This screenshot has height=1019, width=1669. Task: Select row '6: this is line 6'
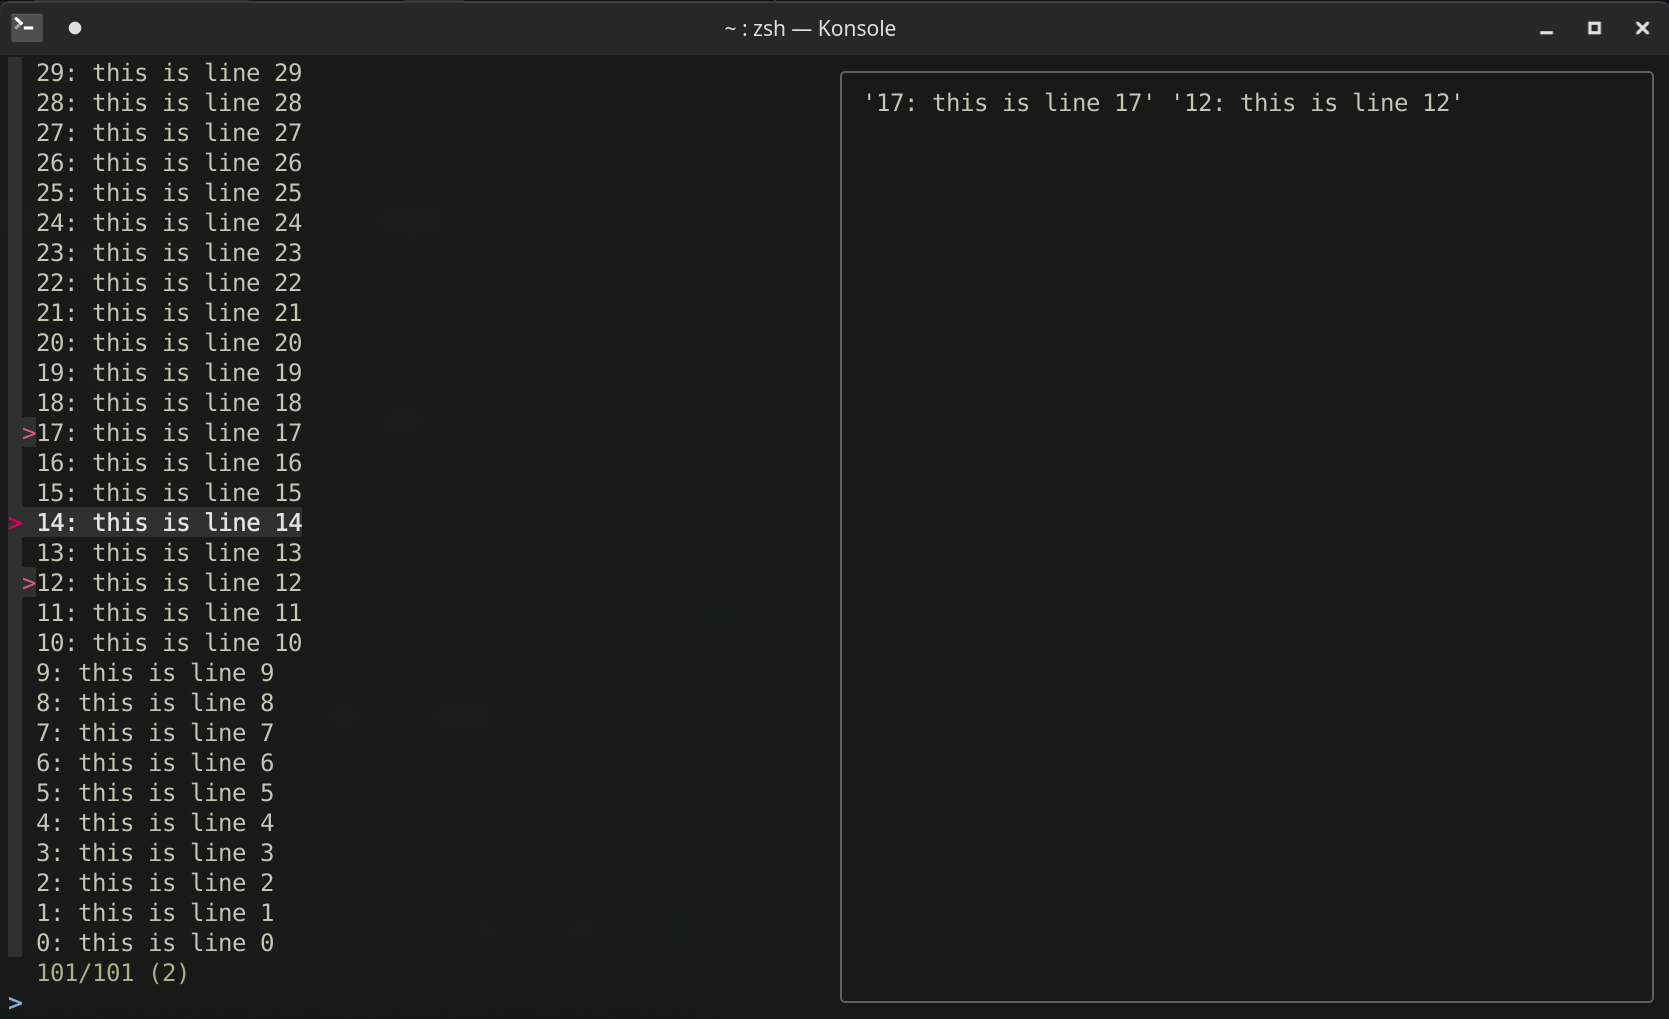[x=155, y=763]
